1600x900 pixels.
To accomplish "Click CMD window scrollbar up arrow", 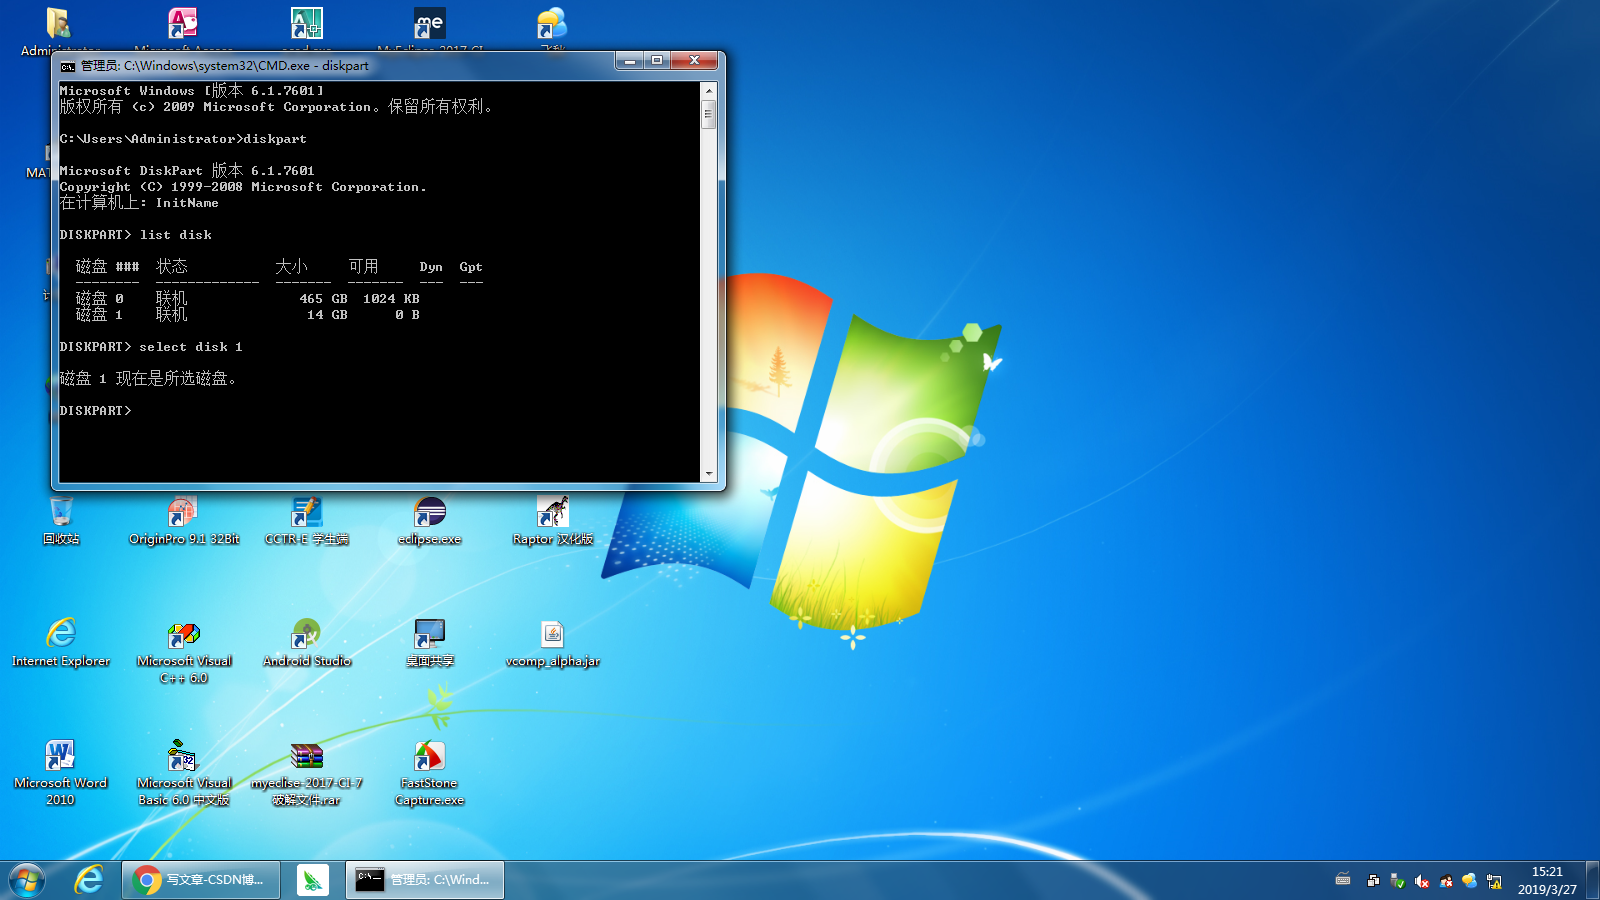I will tap(709, 90).
